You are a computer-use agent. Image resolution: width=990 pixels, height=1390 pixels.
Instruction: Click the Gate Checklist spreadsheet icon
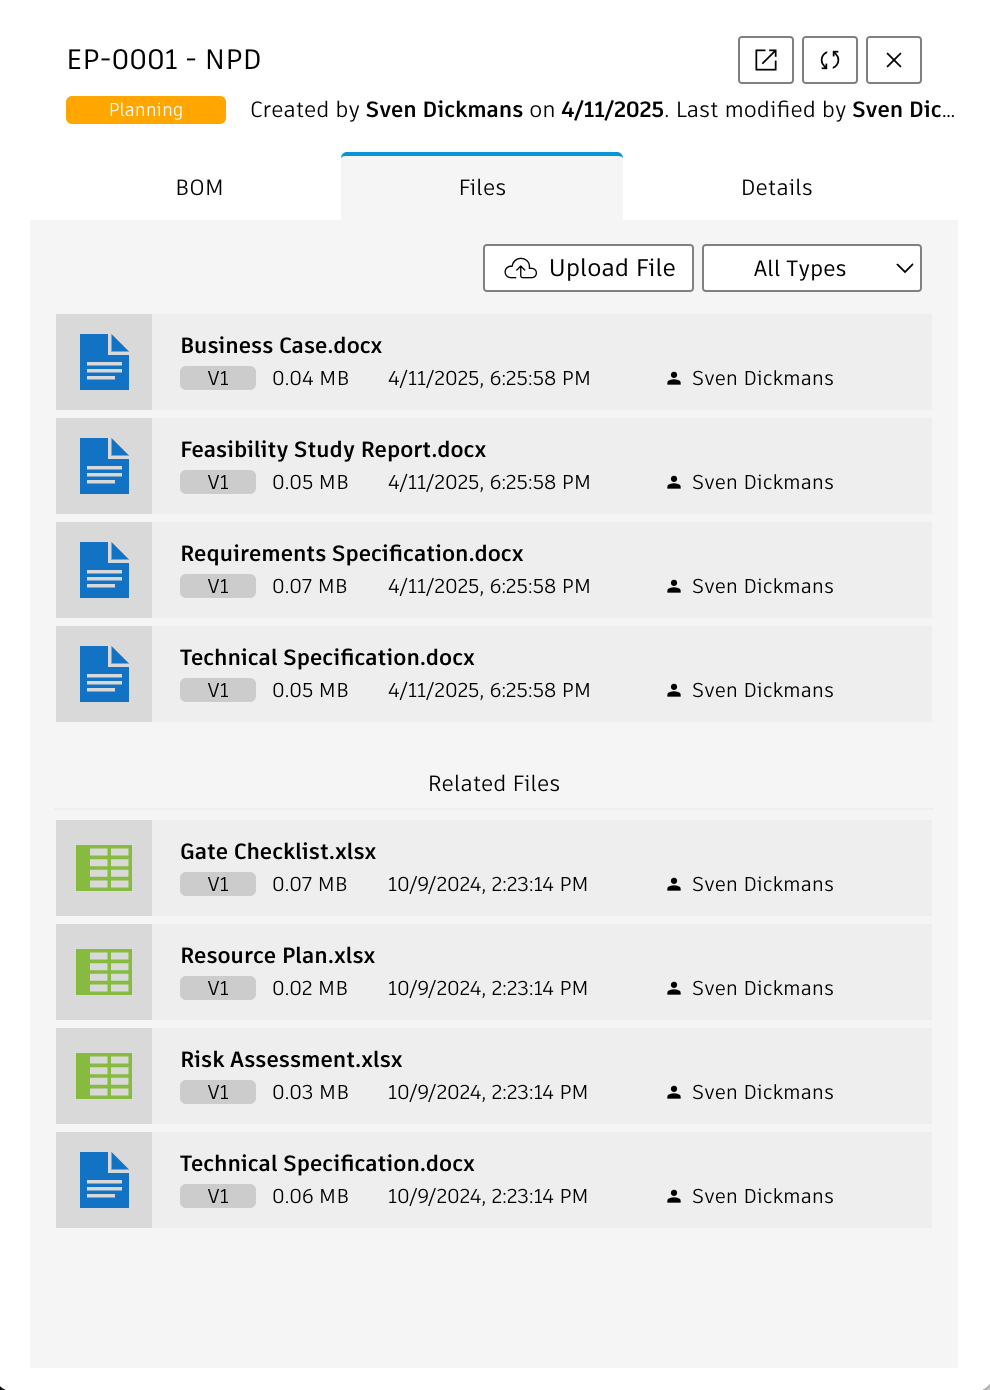click(104, 868)
